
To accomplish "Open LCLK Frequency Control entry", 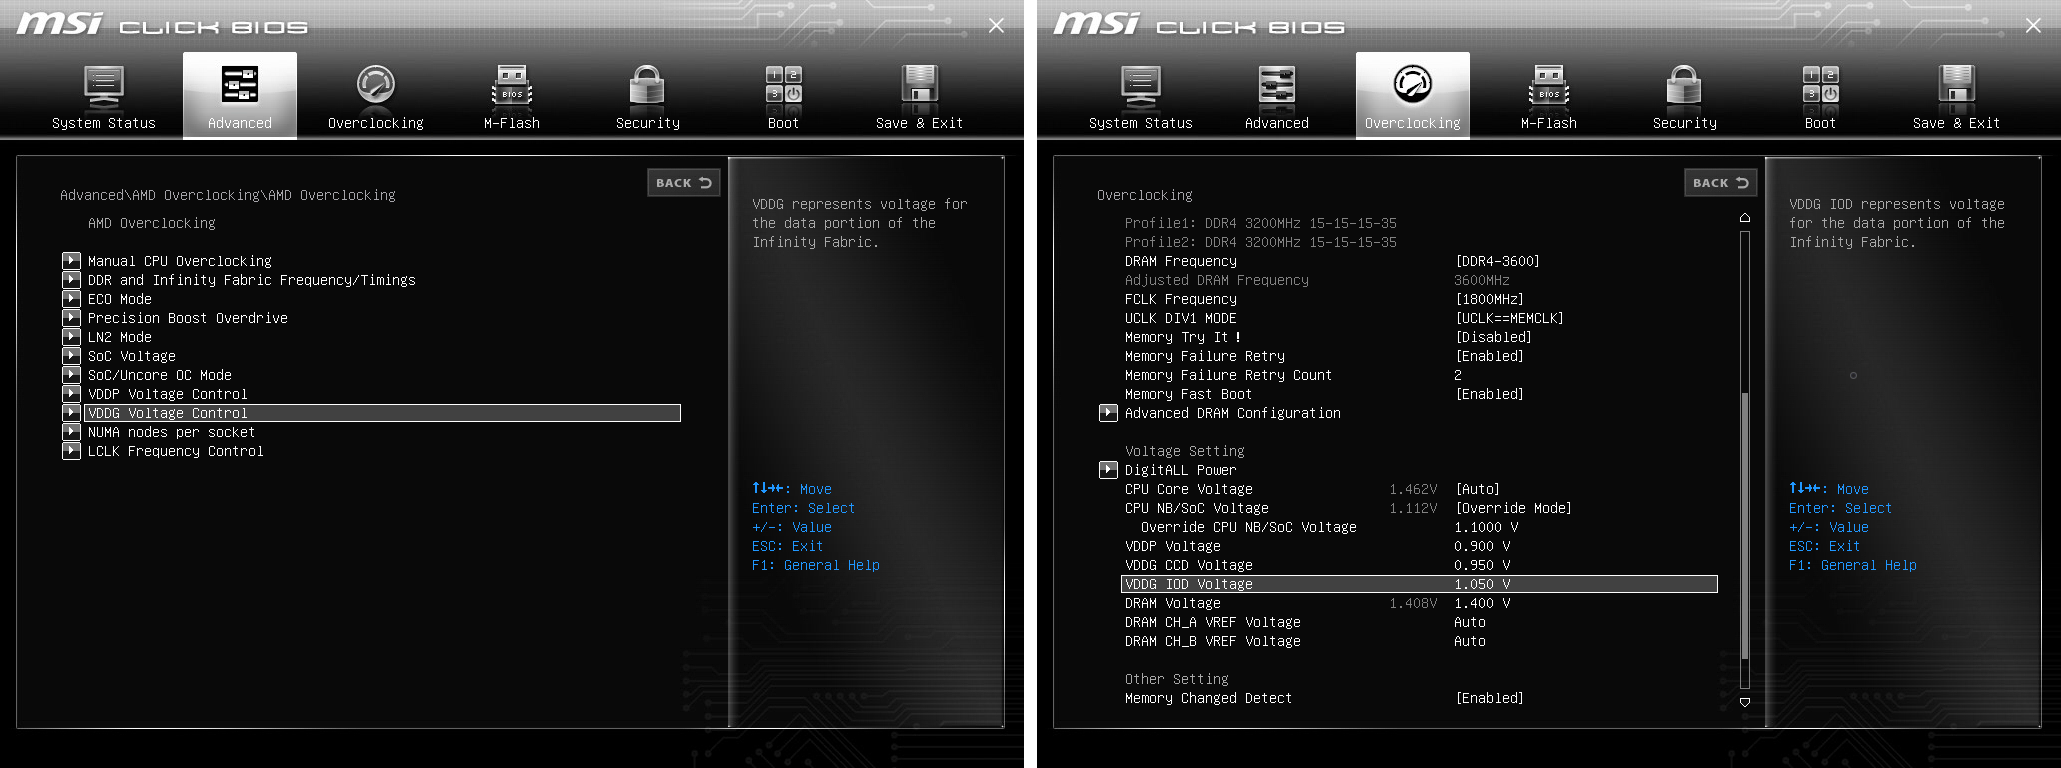I will click(x=176, y=451).
